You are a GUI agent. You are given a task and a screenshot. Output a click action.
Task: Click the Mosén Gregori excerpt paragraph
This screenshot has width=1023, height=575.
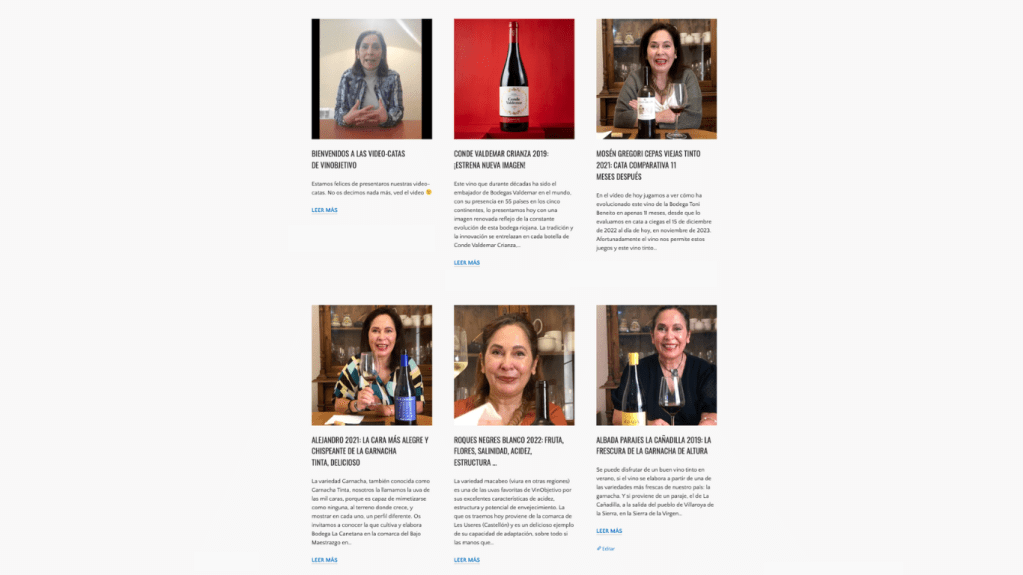tap(654, 222)
